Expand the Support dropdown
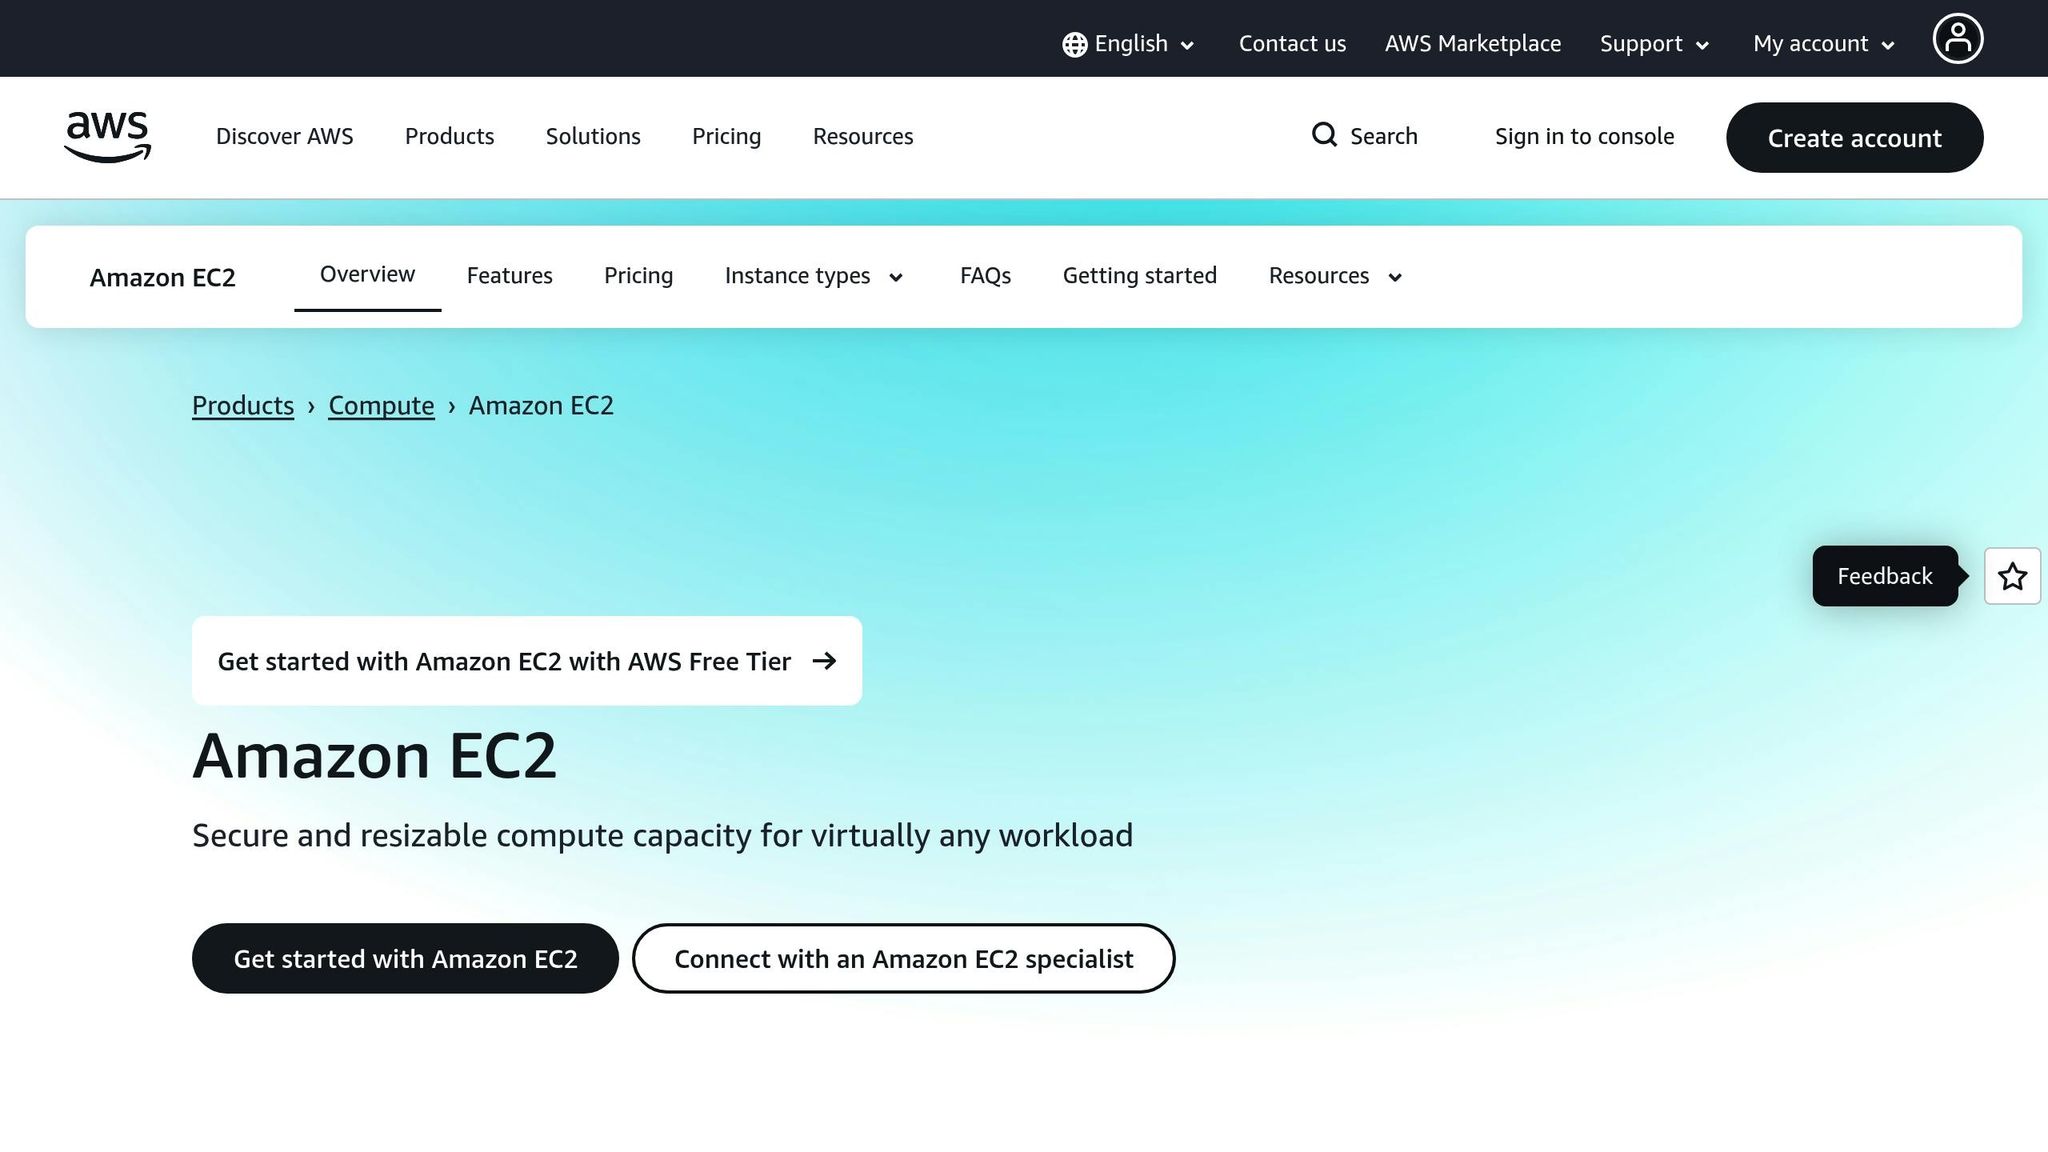 coord(1653,43)
